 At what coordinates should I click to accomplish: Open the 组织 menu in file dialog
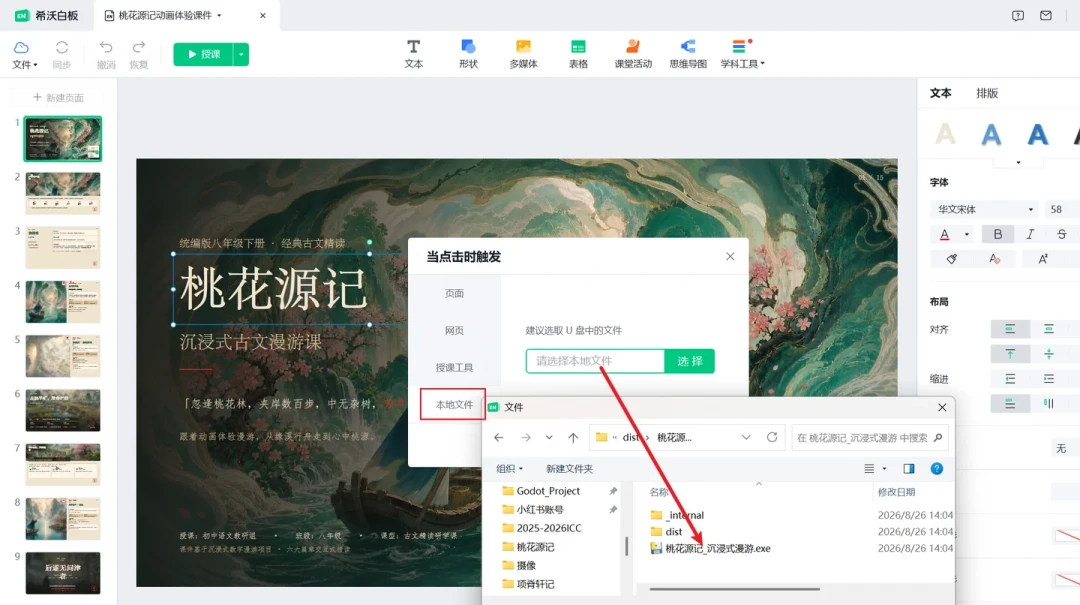coord(510,469)
